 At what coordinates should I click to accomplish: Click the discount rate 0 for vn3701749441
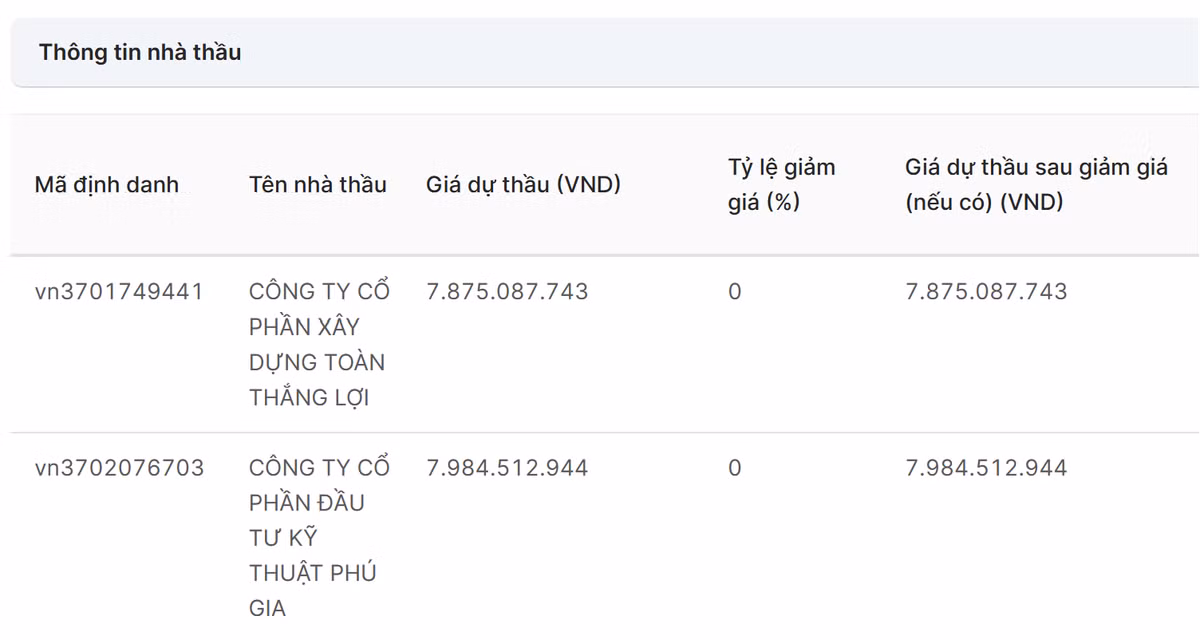click(x=735, y=292)
